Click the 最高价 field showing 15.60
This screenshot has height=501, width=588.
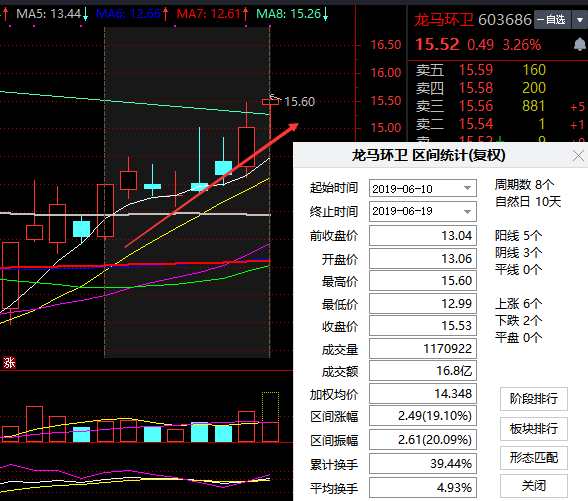pos(423,280)
